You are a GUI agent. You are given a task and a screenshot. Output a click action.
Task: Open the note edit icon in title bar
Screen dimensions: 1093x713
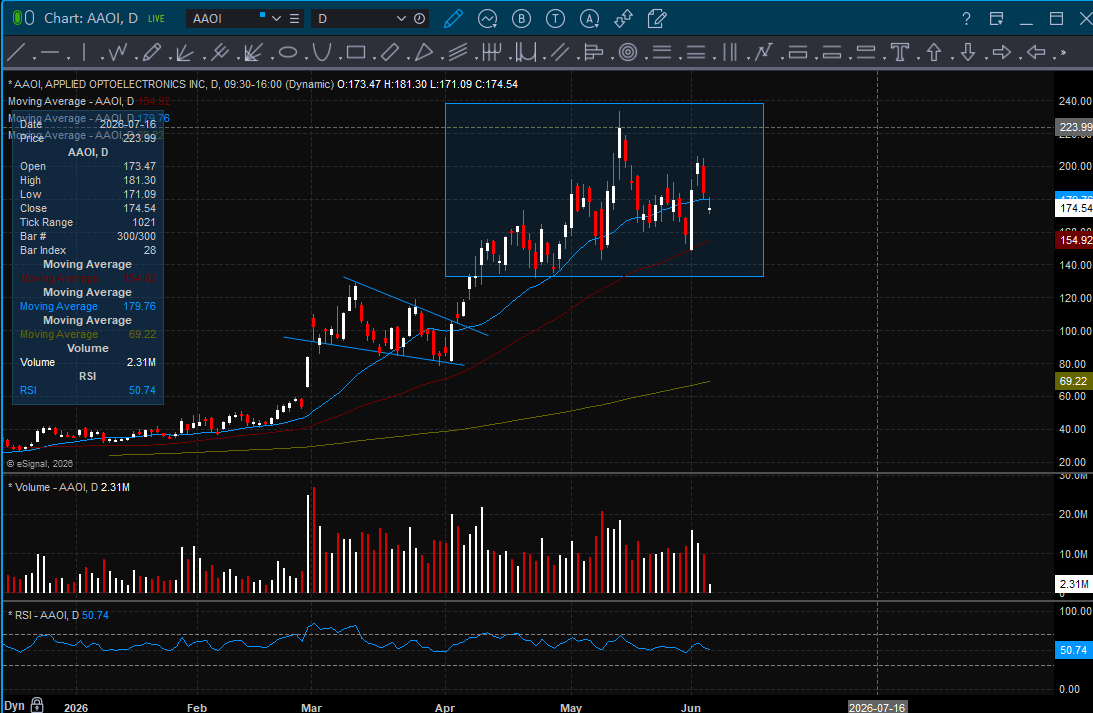click(x=657, y=19)
